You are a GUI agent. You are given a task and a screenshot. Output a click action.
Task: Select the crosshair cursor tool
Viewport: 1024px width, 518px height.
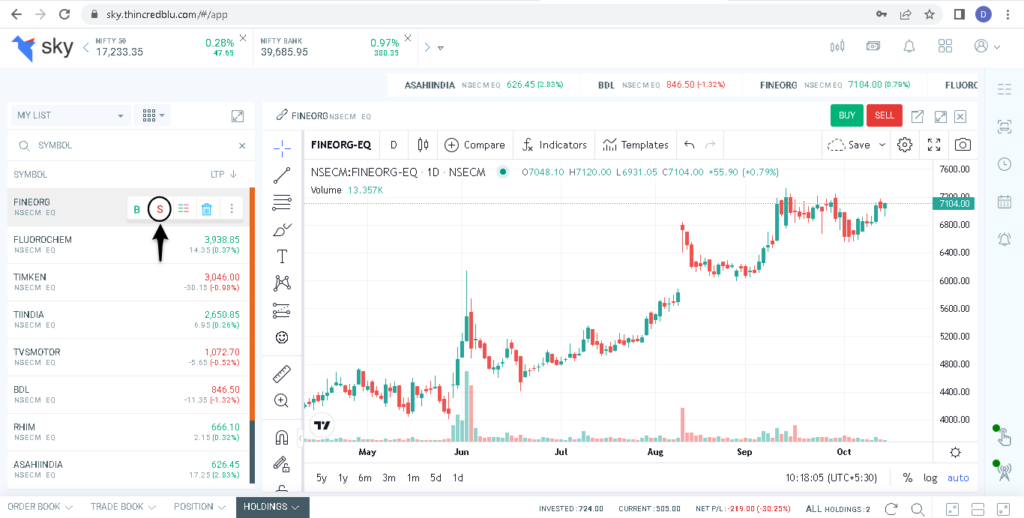coord(282,148)
